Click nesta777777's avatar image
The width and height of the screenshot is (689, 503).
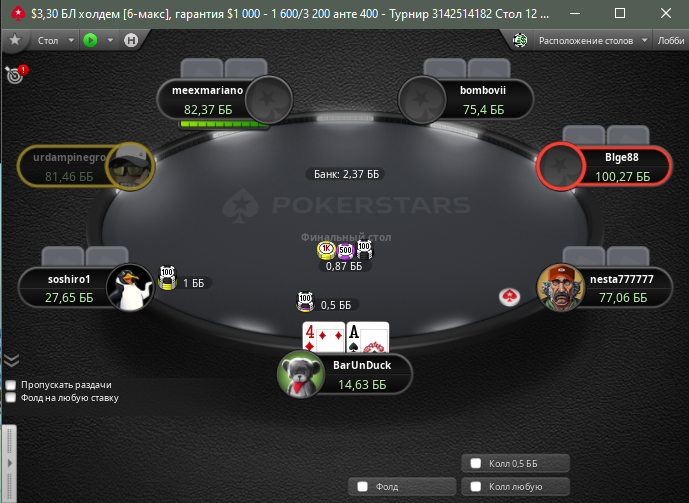(560, 288)
